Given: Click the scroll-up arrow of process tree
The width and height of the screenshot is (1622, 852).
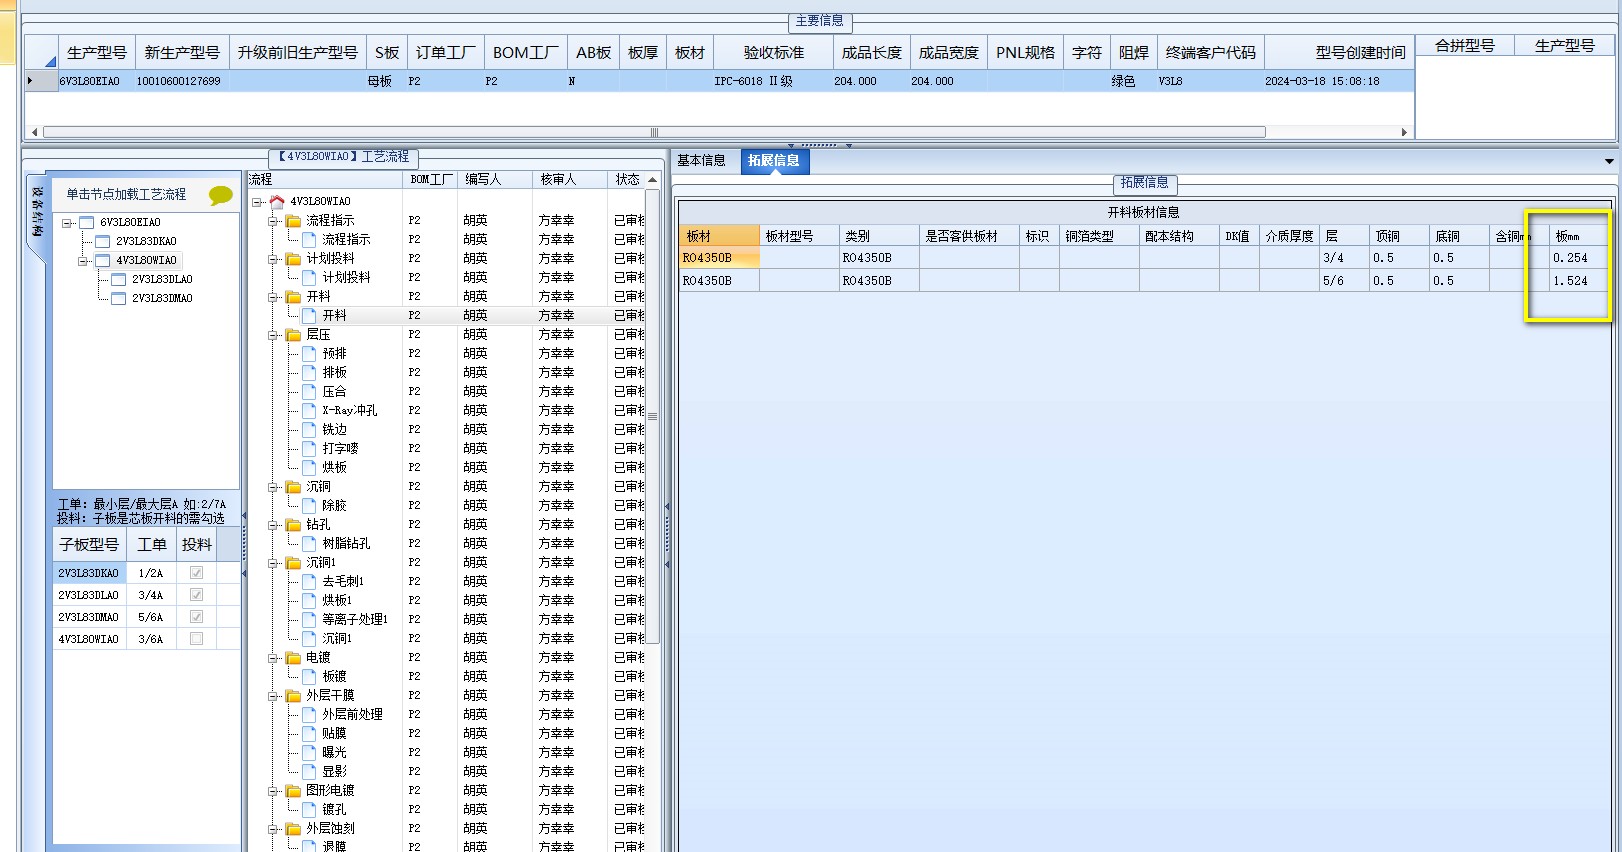Looking at the screenshot, I should coord(653,180).
